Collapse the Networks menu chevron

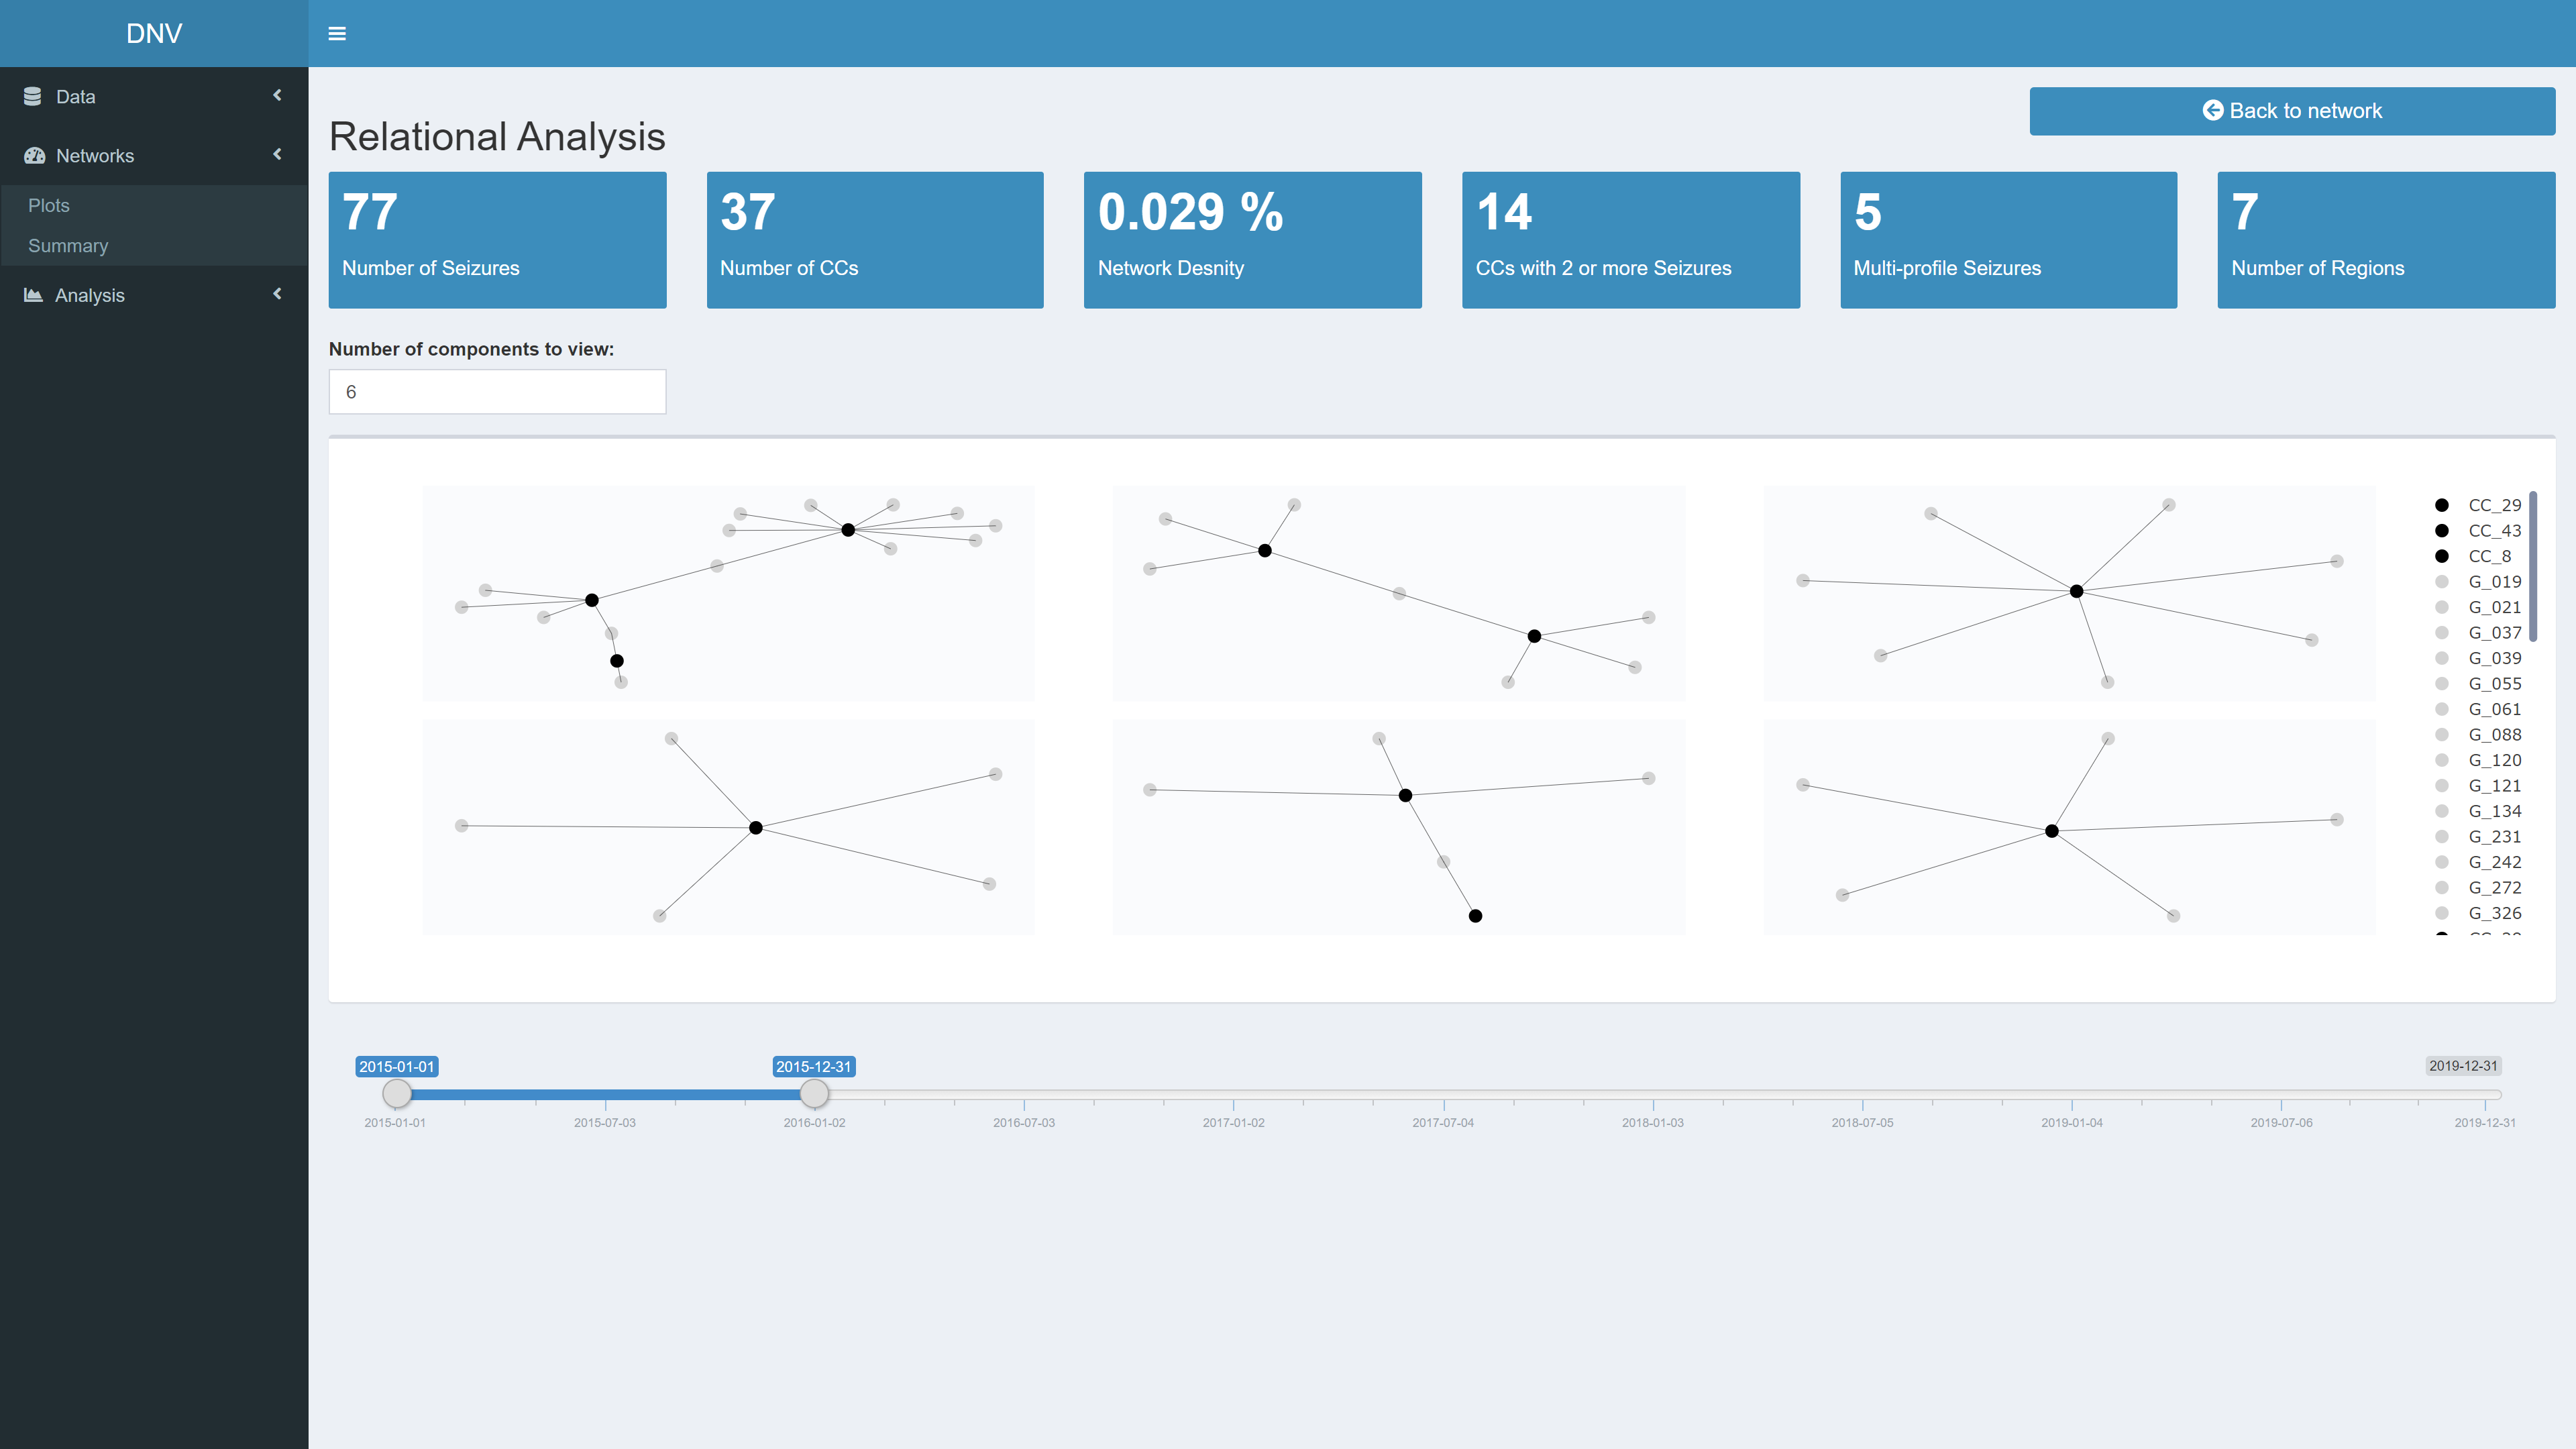pyautogui.click(x=277, y=154)
